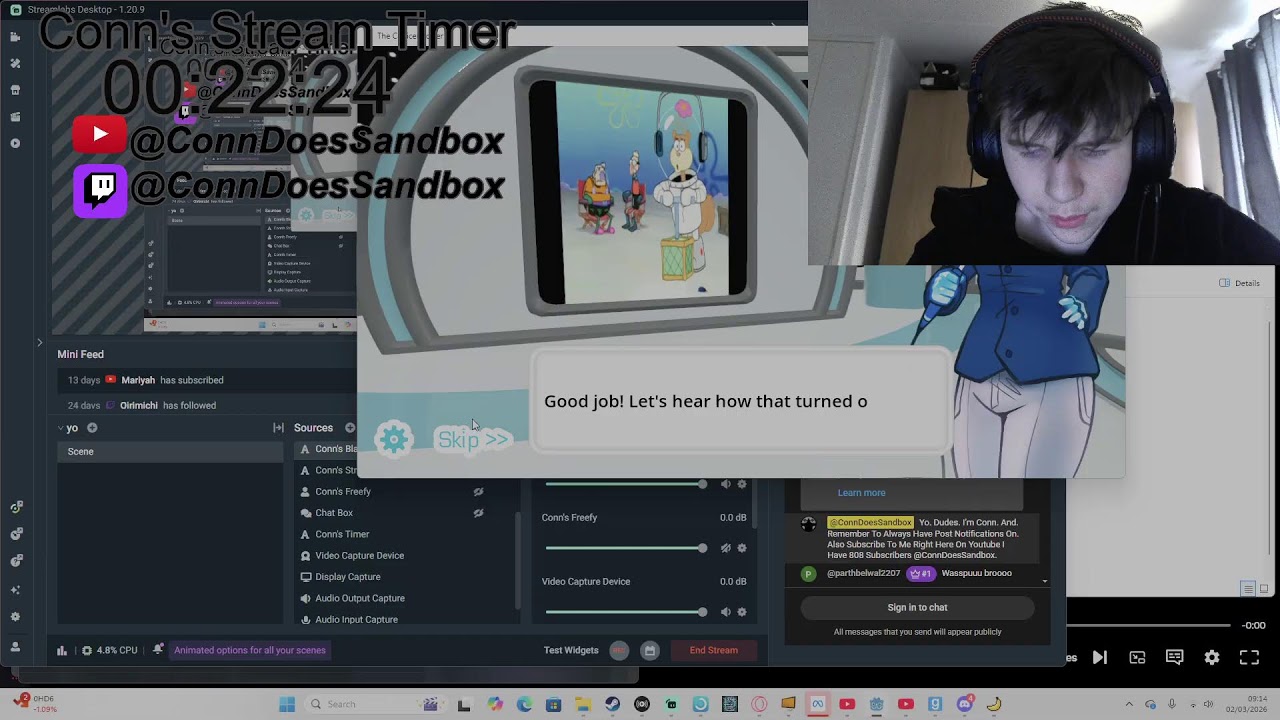Toggle subtitles icon in video player
This screenshot has height=720, width=1280.
pyautogui.click(x=1174, y=657)
